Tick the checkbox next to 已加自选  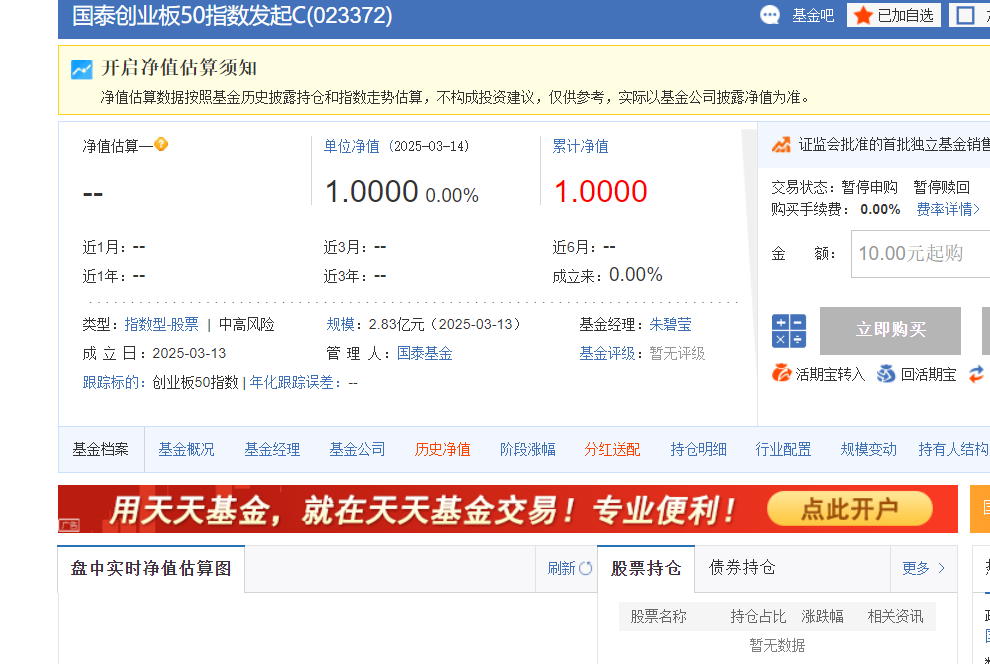pyautogui.click(x=965, y=15)
